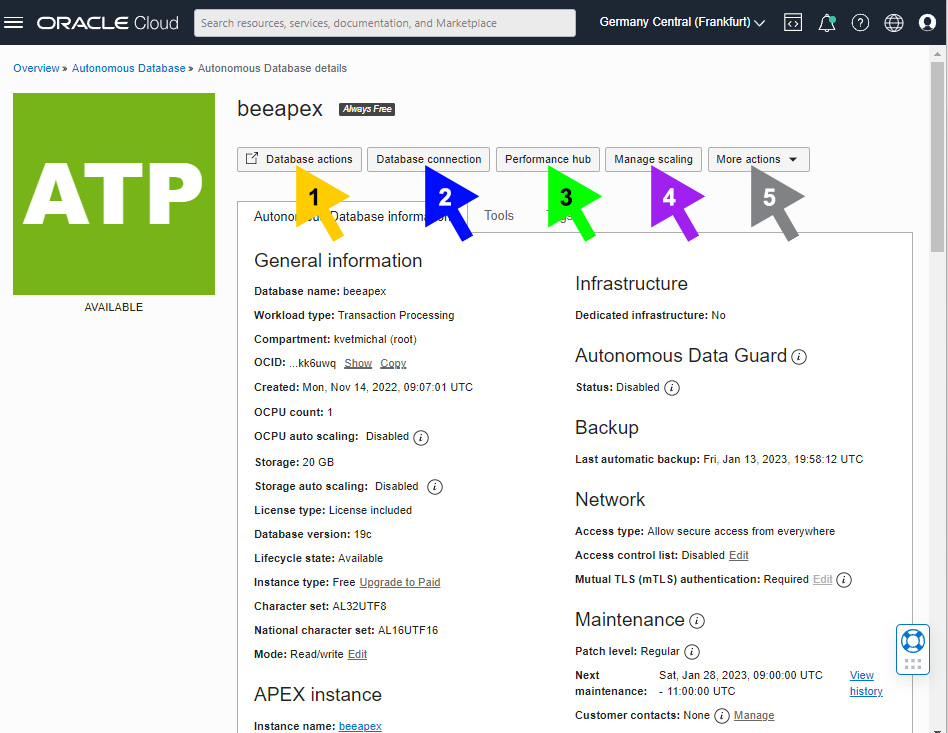Click the AVAILABLE status label
Viewport: 948px width, 733px height.
point(114,307)
